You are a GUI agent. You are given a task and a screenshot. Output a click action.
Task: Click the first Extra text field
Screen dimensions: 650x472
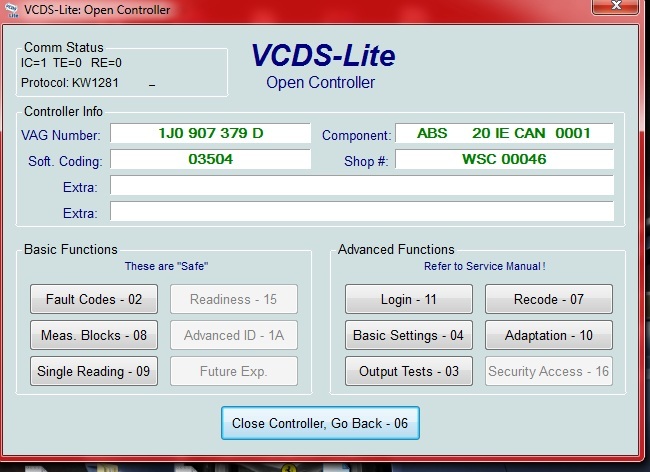361,185
